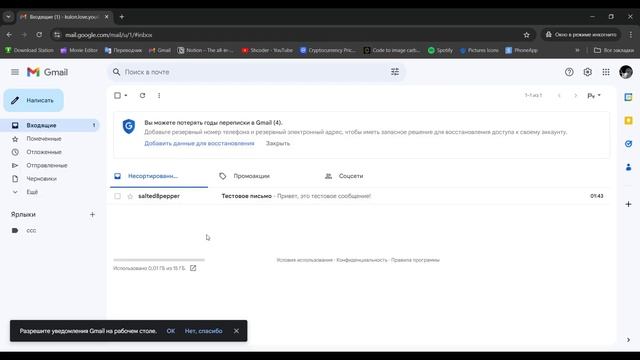Viewport: 640px width, 360px height.
Task: Open Google Tasks side panel
Action: click(x=629, y=144)
